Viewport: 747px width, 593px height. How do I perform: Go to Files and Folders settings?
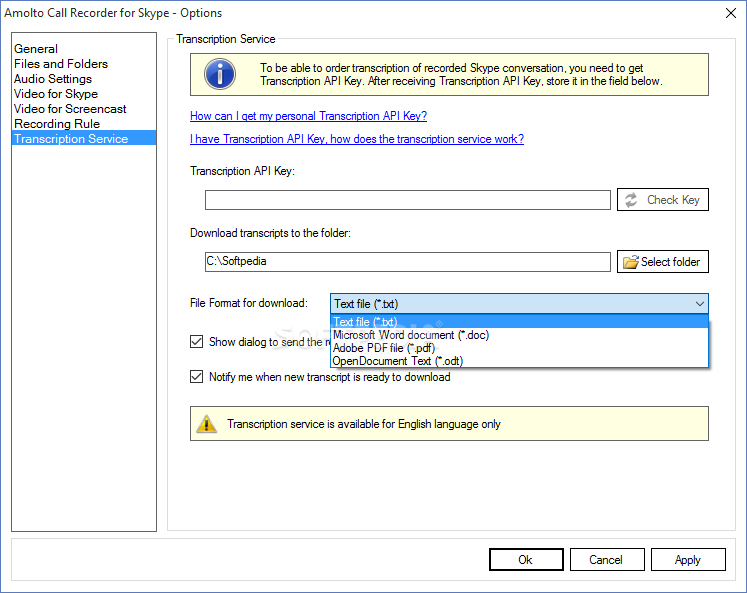coord(61,64)
